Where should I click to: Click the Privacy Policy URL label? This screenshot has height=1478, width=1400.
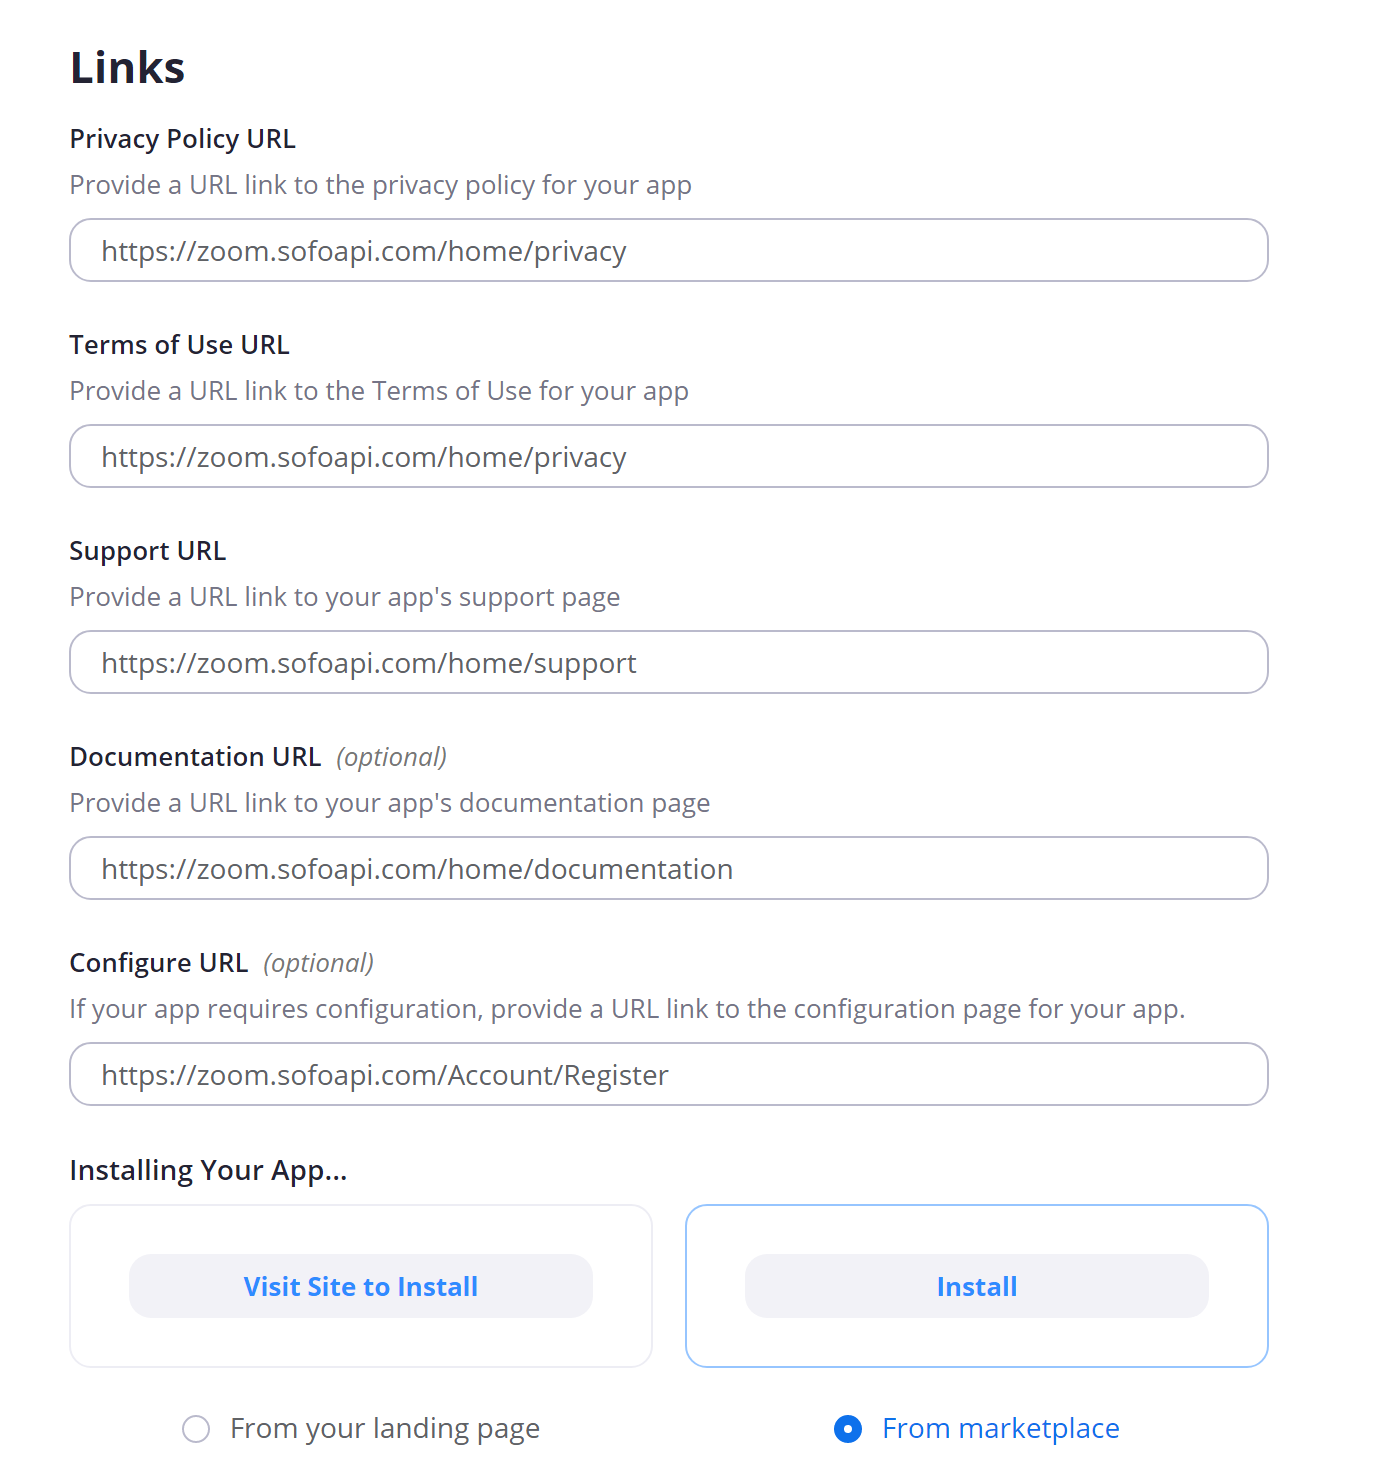(183, 139)
